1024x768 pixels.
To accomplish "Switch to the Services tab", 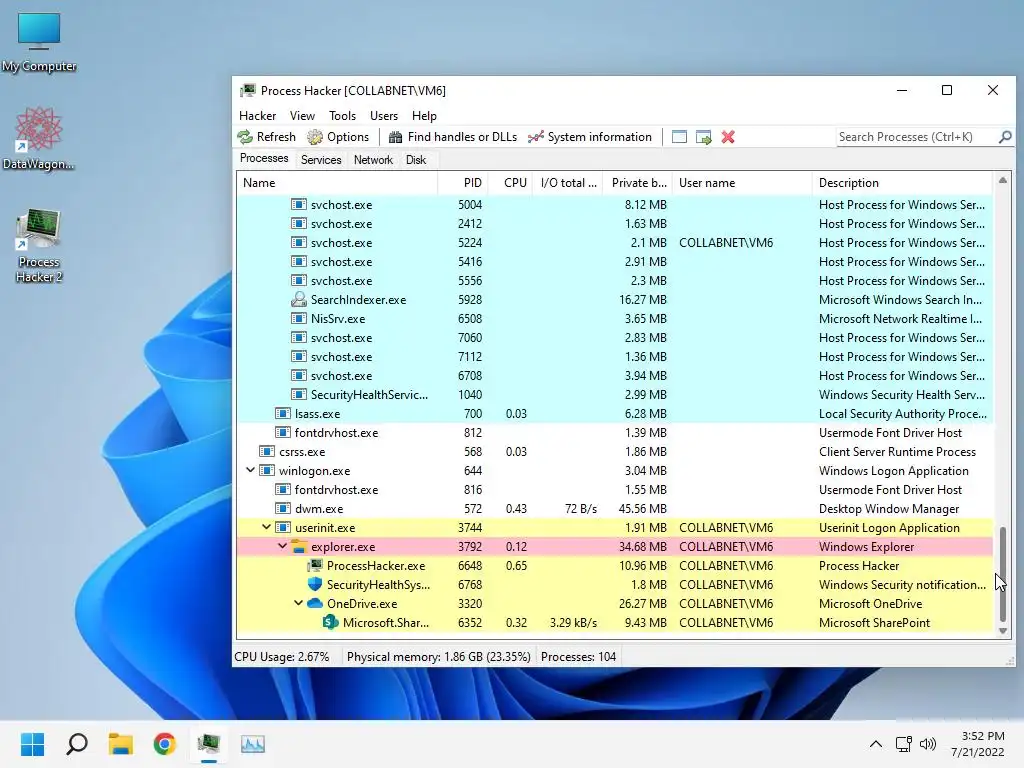I will (x=321, y=160).
